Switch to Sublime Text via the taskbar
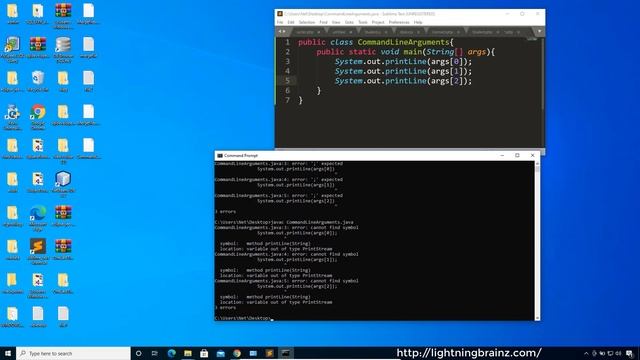 tap(269, 353)
